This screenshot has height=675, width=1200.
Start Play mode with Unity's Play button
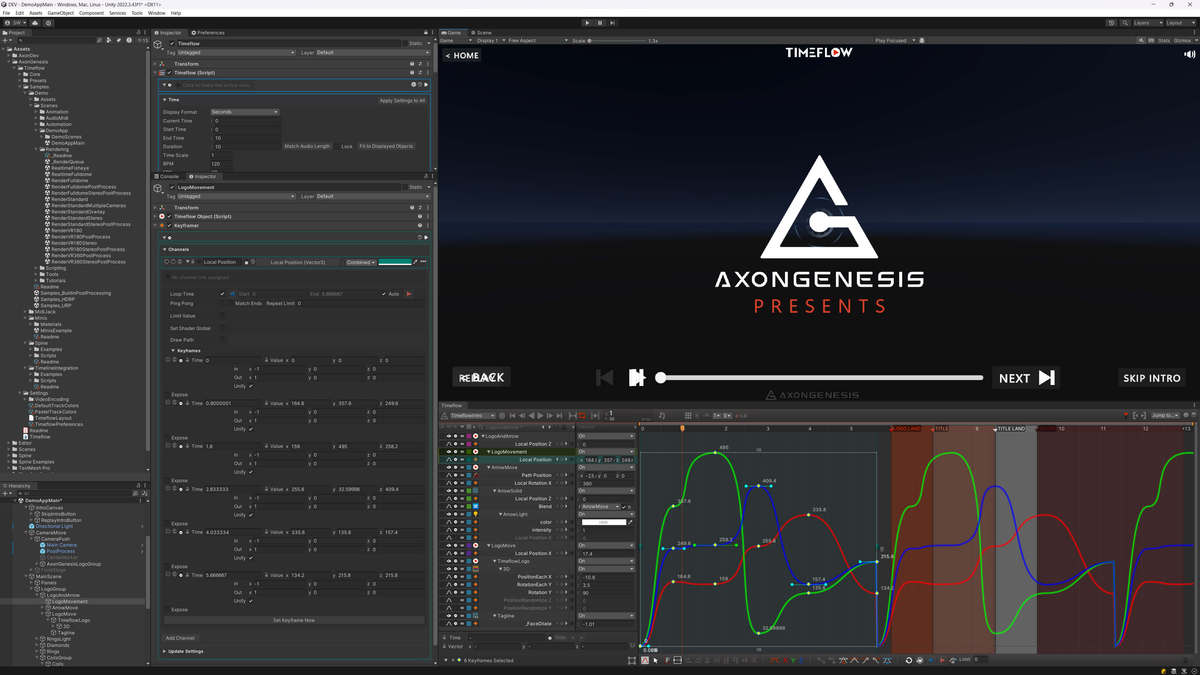tap(587, 22)
